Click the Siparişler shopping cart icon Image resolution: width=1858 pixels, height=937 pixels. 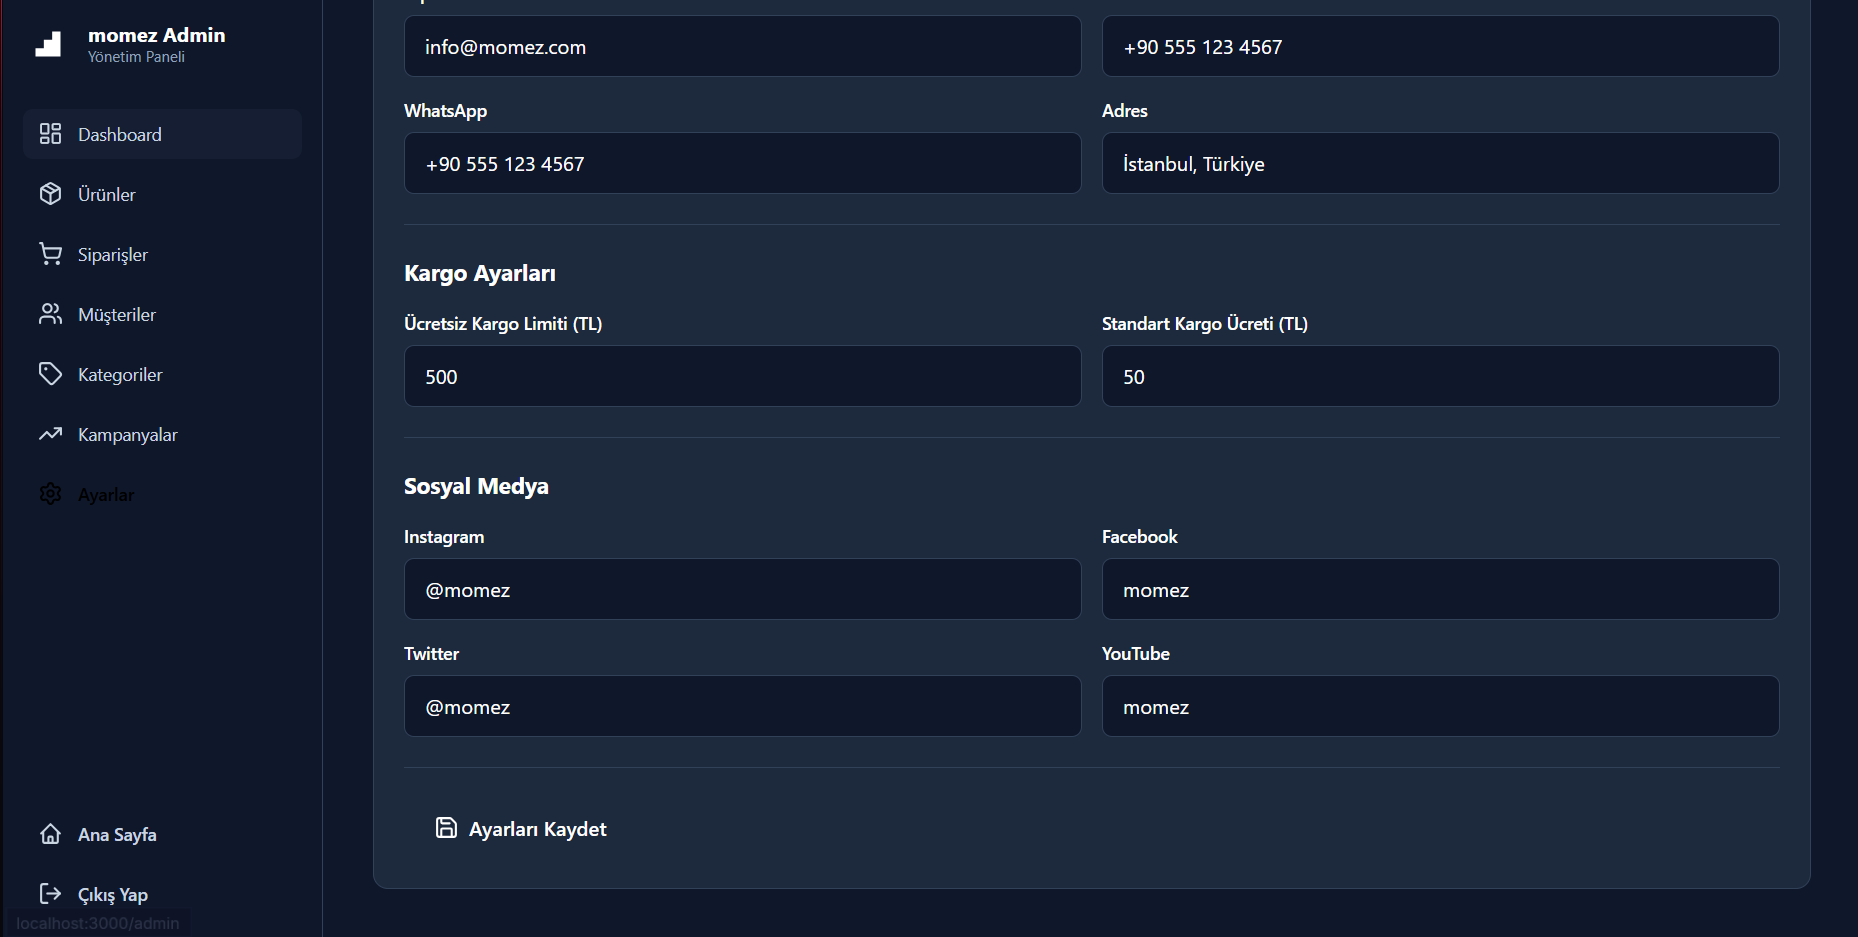[x=50, y=254]
